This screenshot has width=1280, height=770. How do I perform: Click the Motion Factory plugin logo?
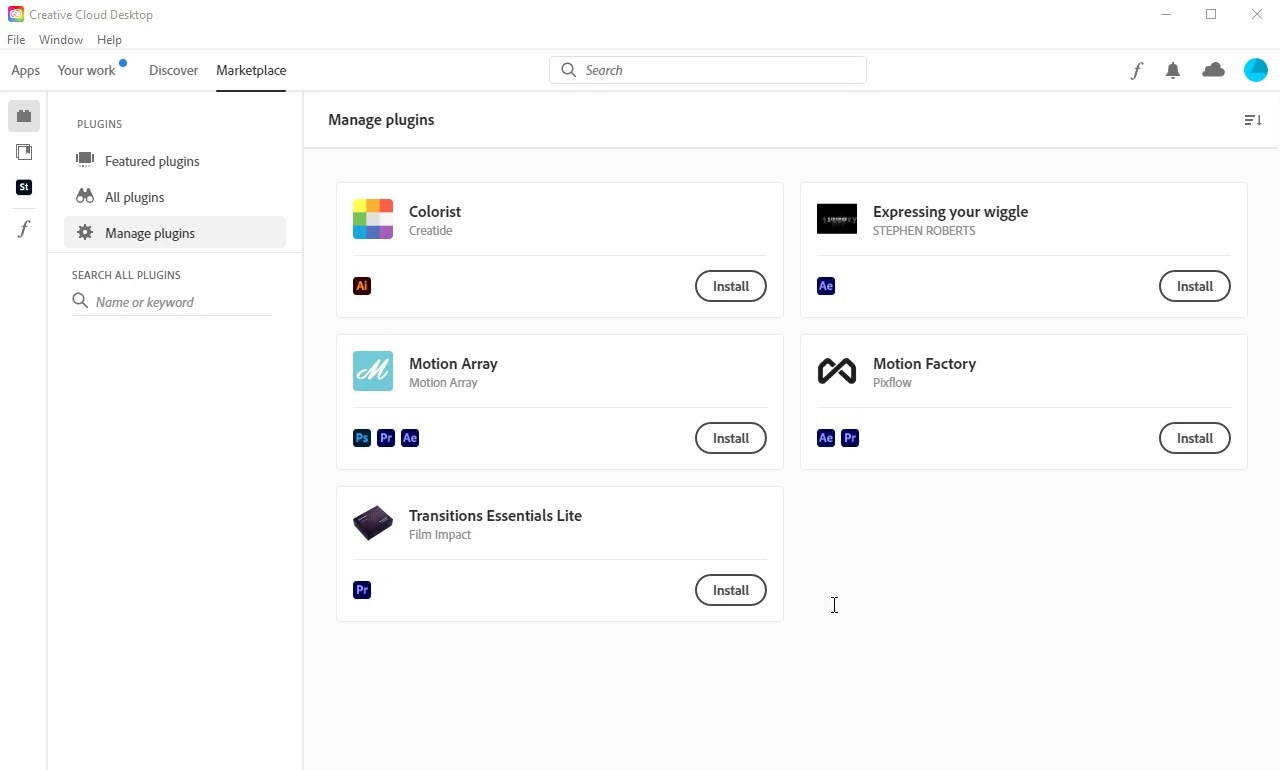(837, 371)
